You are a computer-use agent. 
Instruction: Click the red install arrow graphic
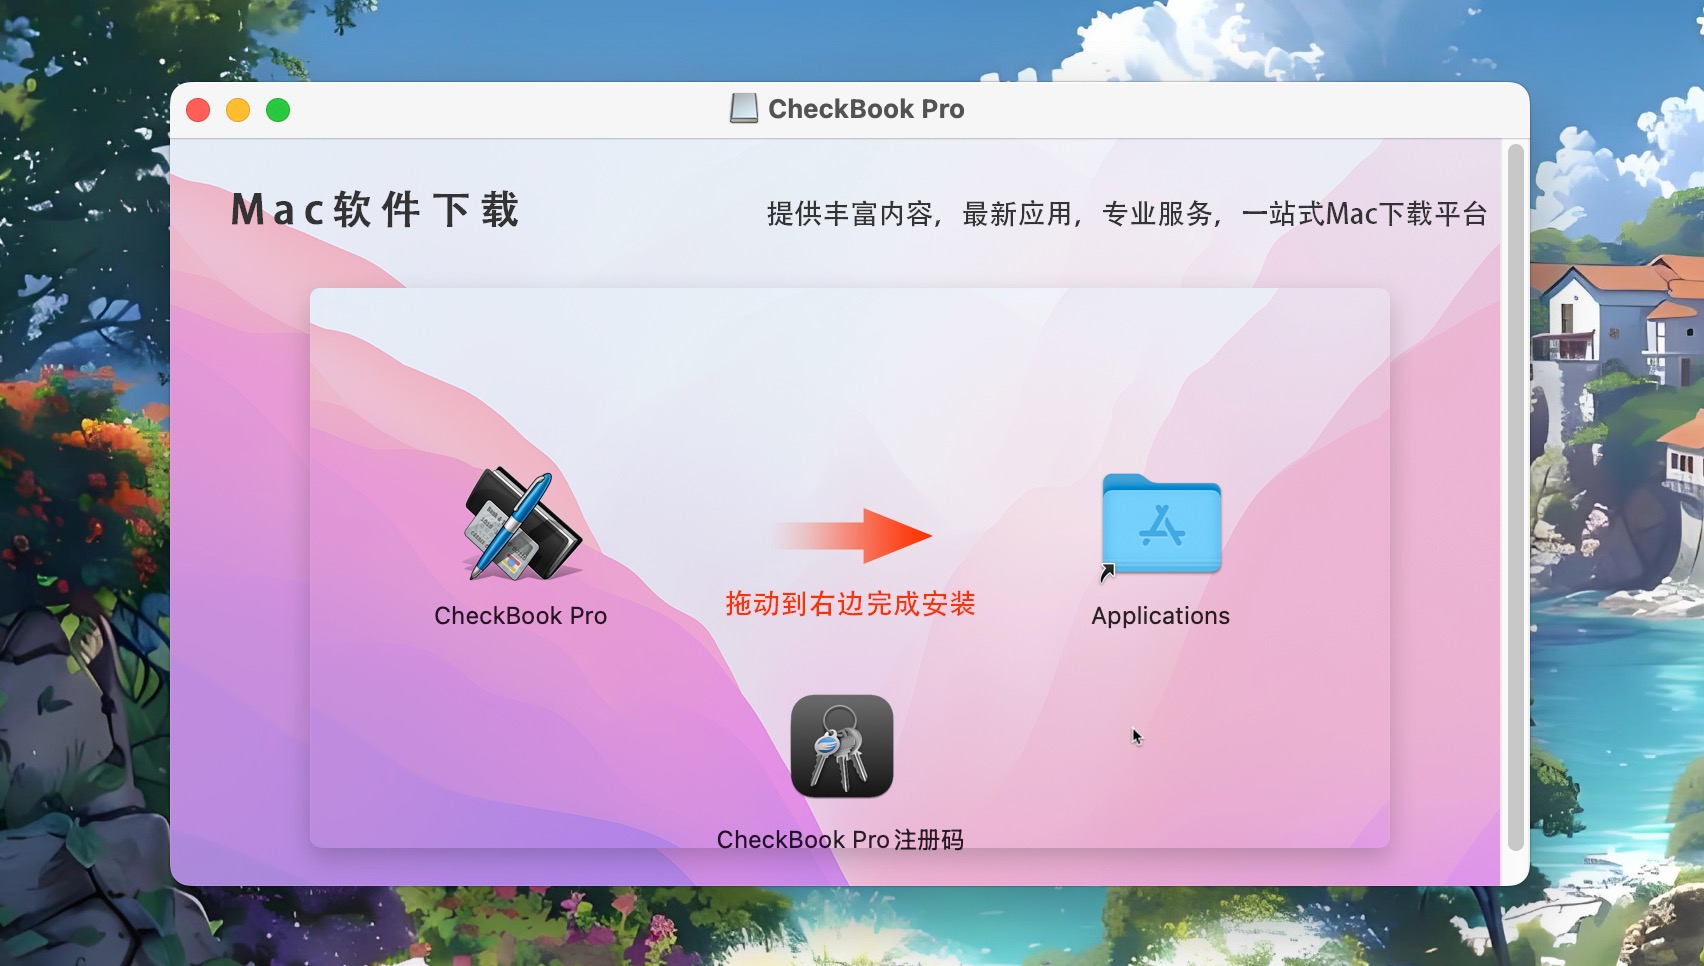[852, 535]
